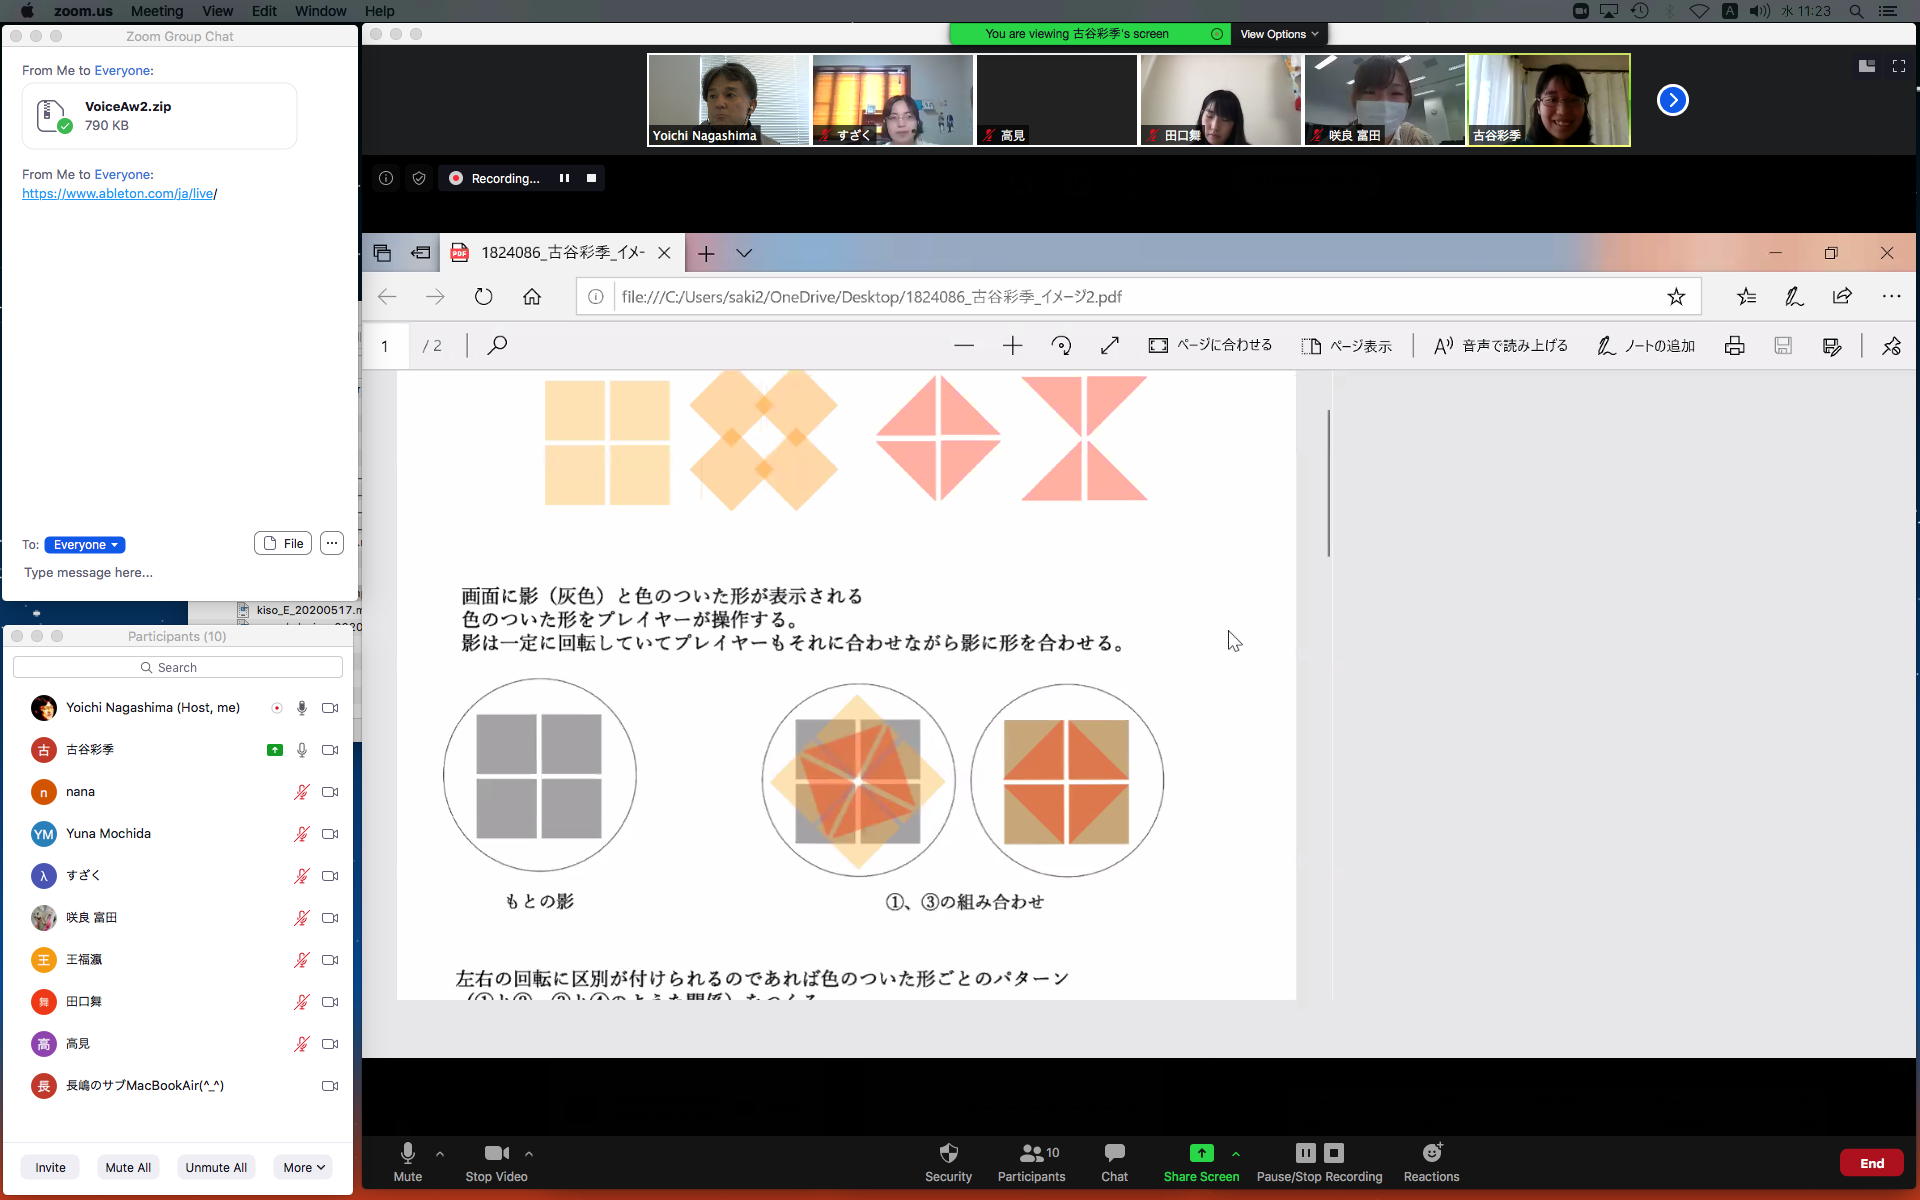Open the Everyone recipient dropdown in chat
The height and width of the screenshot is (1200, 1920).
(x=85, y=545)
